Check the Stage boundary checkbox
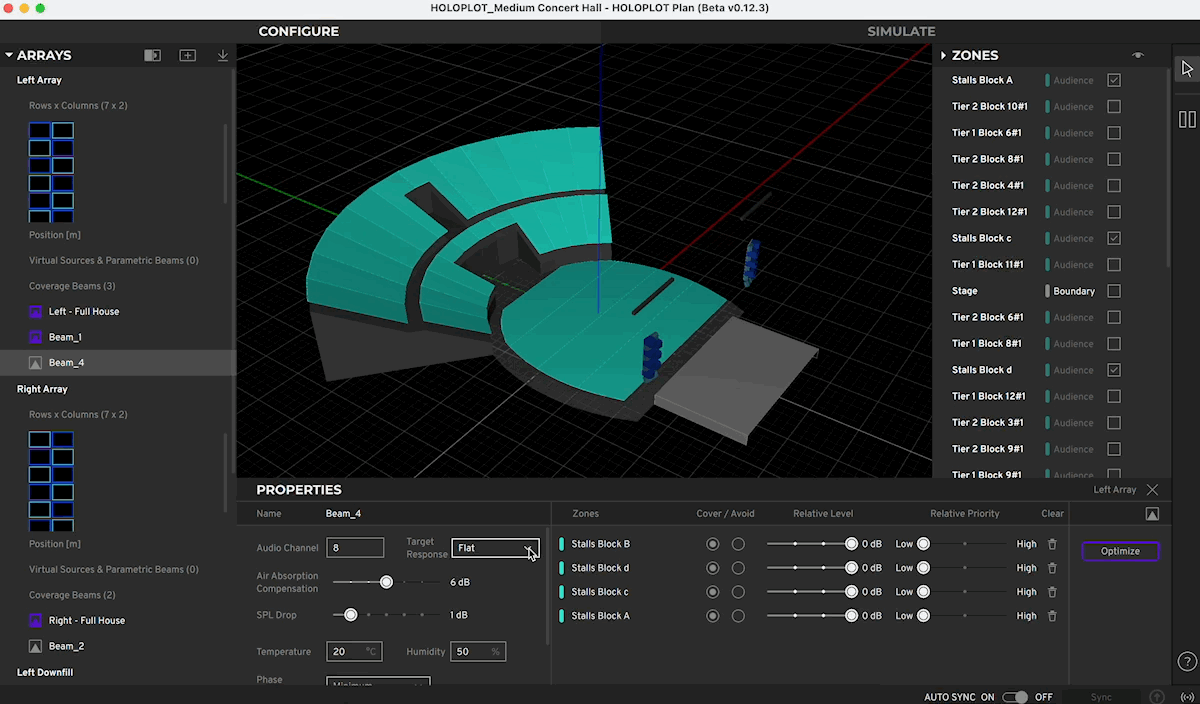1200x704 pixels. (1114, 291)
